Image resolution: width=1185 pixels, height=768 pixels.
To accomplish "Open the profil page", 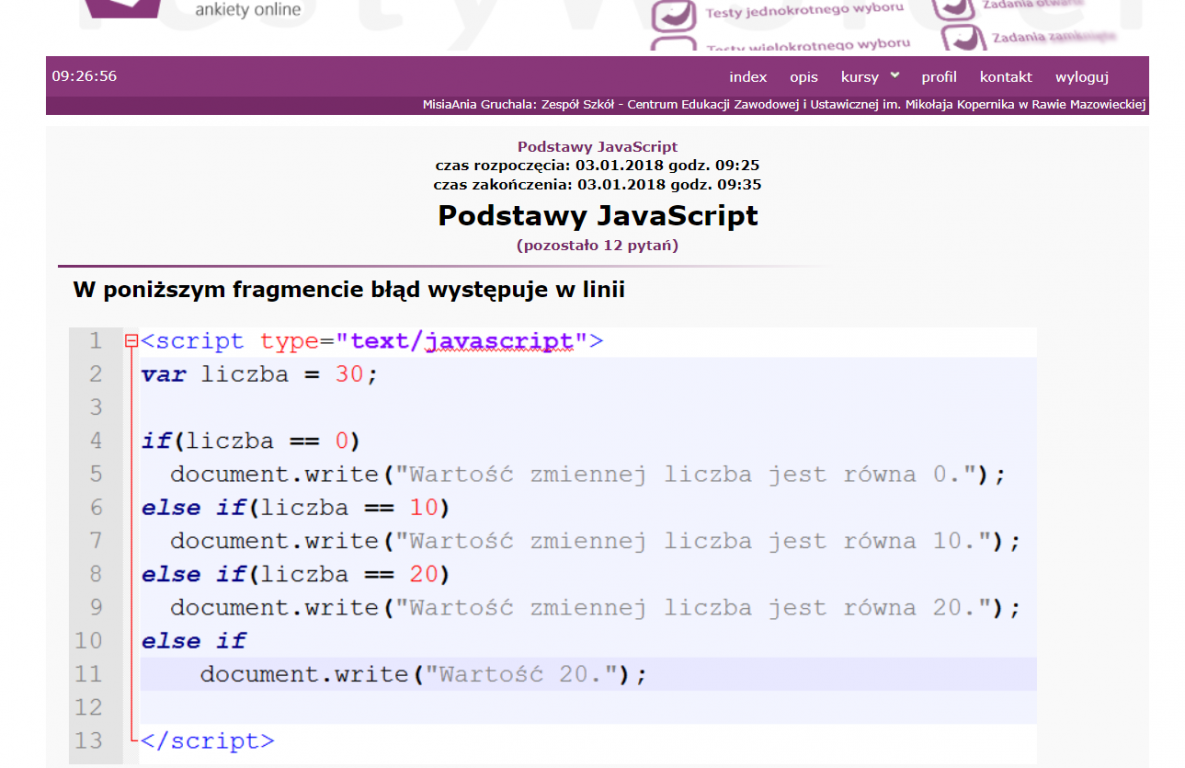I will pyautogui.click(x=939, y=77).
